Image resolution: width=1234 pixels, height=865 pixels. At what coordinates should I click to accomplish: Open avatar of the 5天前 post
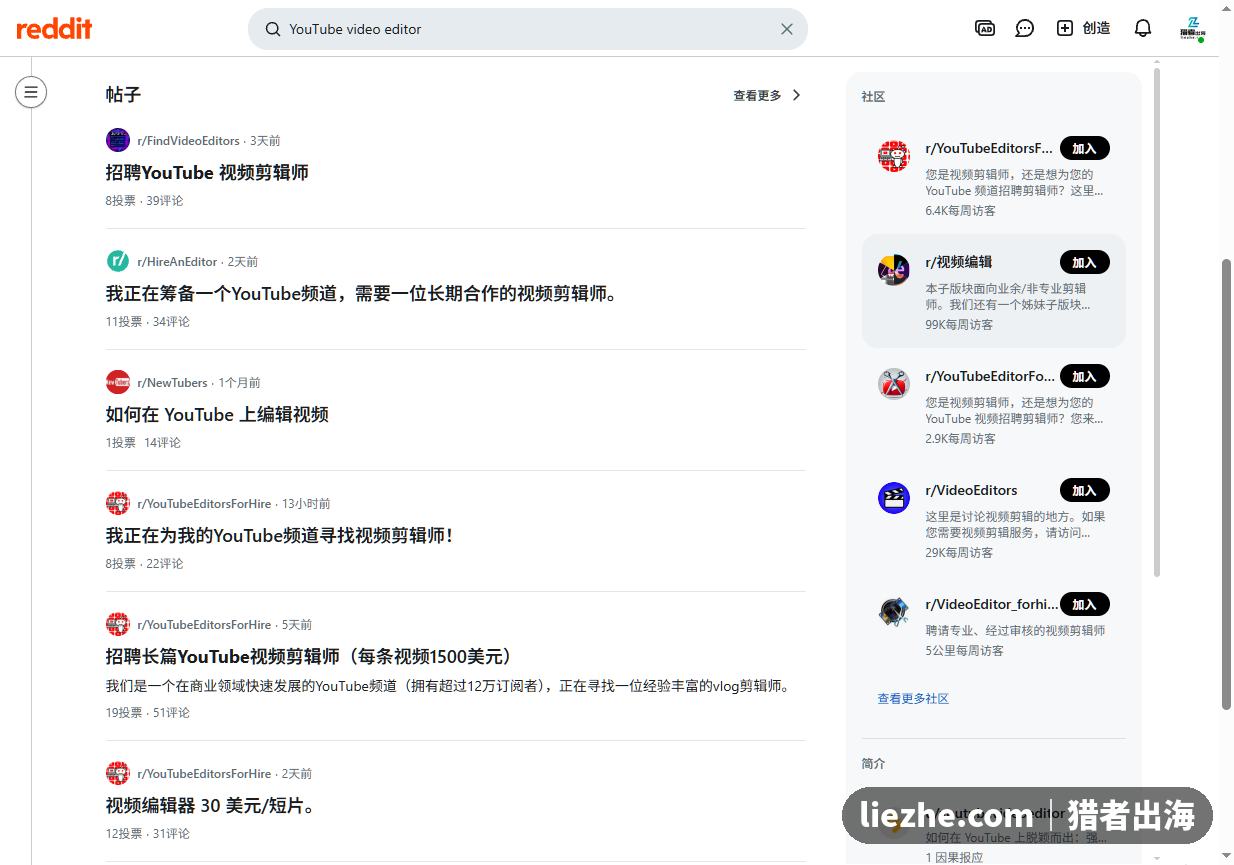click(x=118, y=624)
